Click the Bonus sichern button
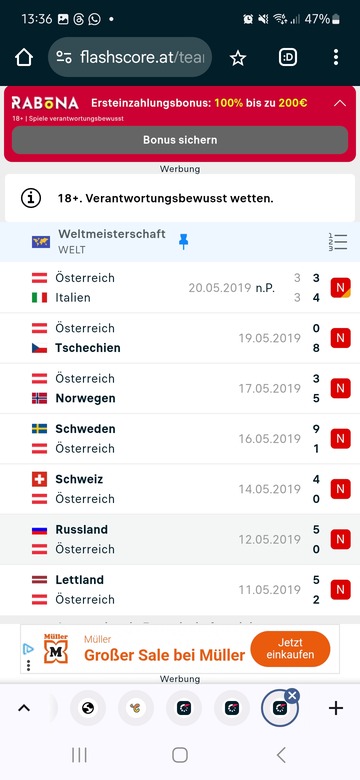 tap(180, 140)
